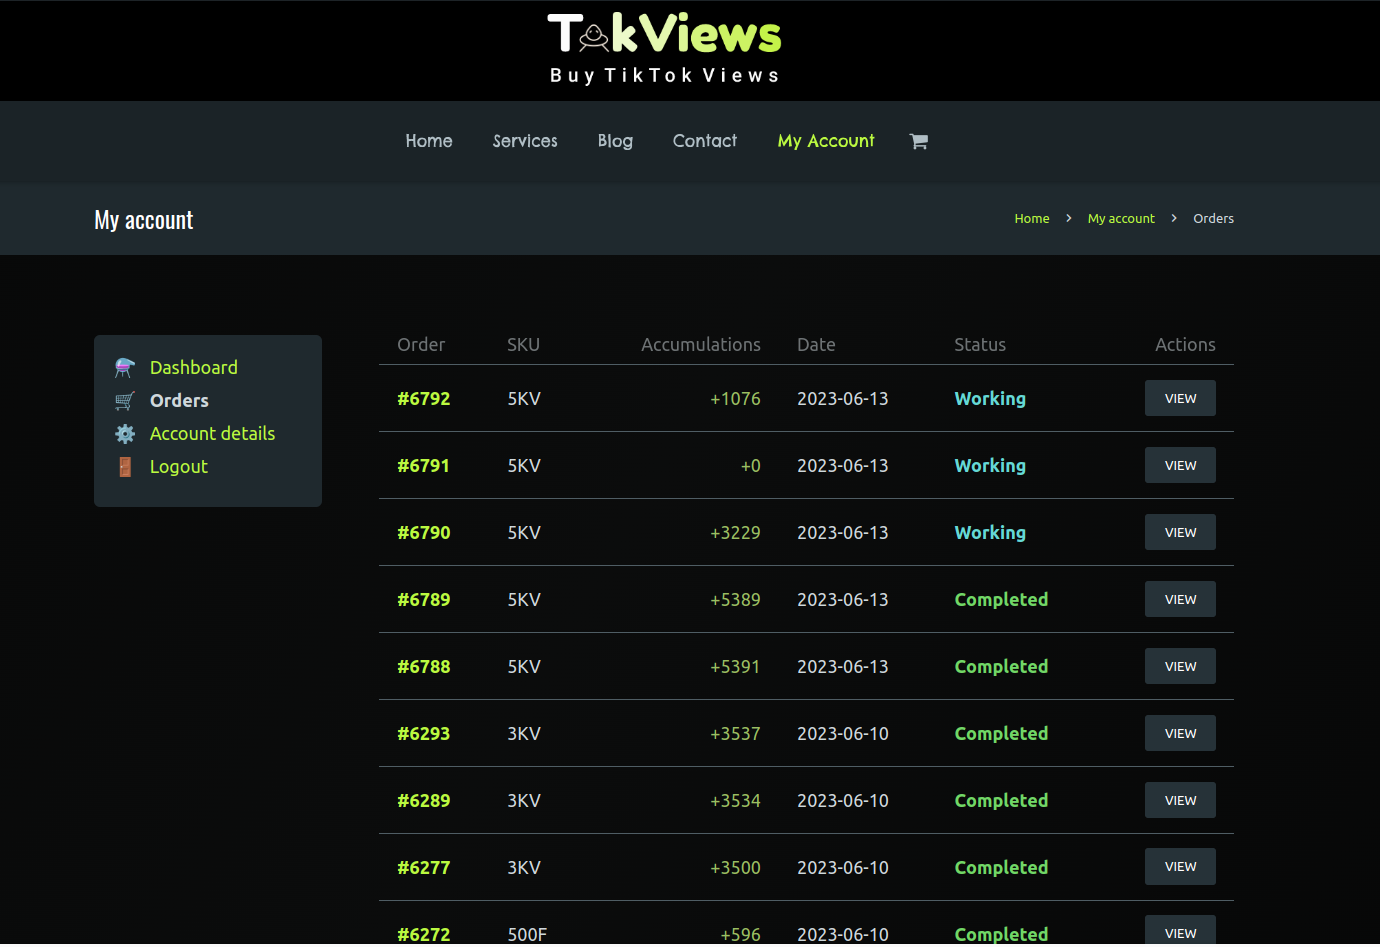Open Dashboard in the account sidebar
The image size is (1380, 947).
pyautogui.click(x=194, y=368)
